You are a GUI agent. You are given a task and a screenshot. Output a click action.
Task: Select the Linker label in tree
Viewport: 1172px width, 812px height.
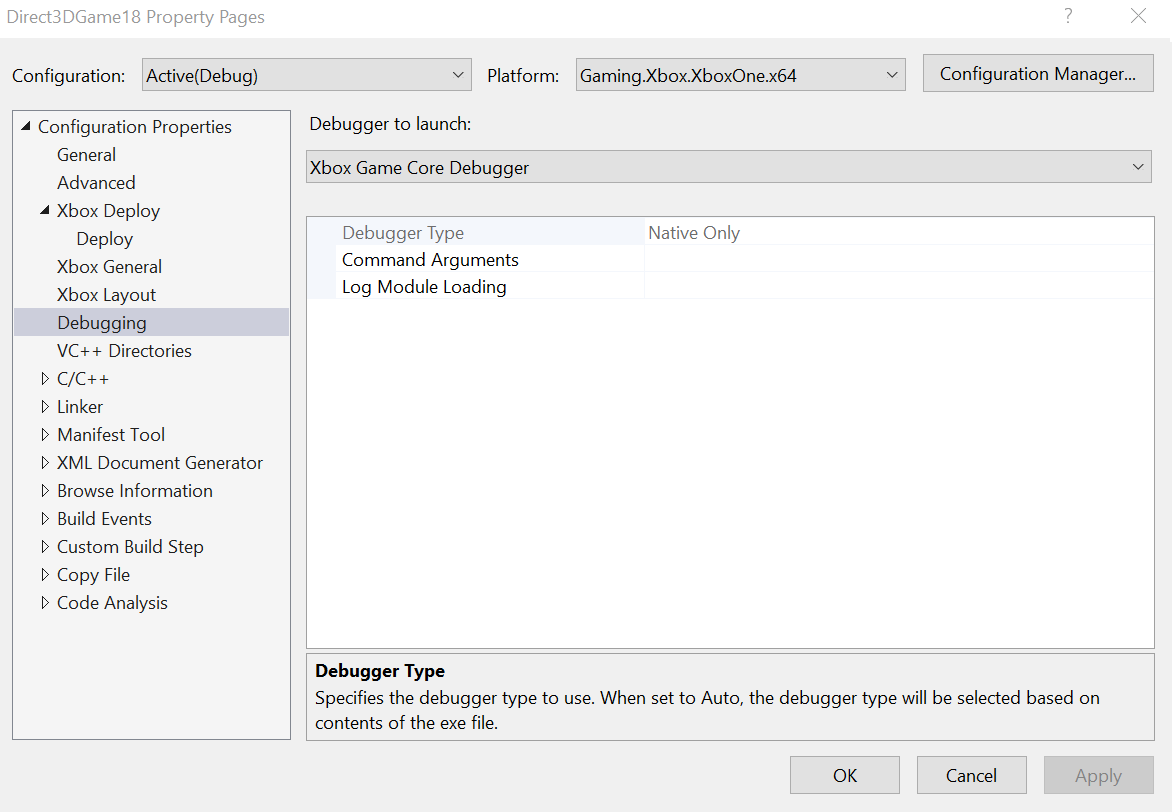click(x=80, y=407)
